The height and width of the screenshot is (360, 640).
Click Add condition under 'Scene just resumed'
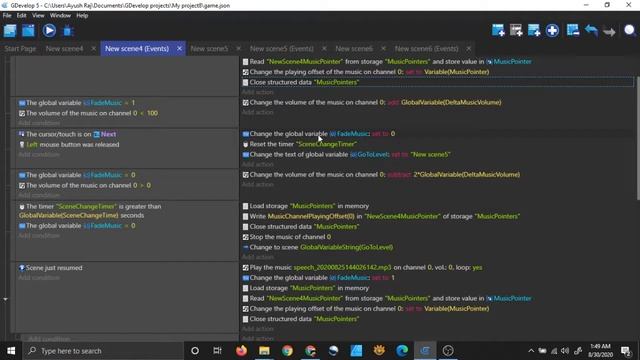(x=39, y=278)
